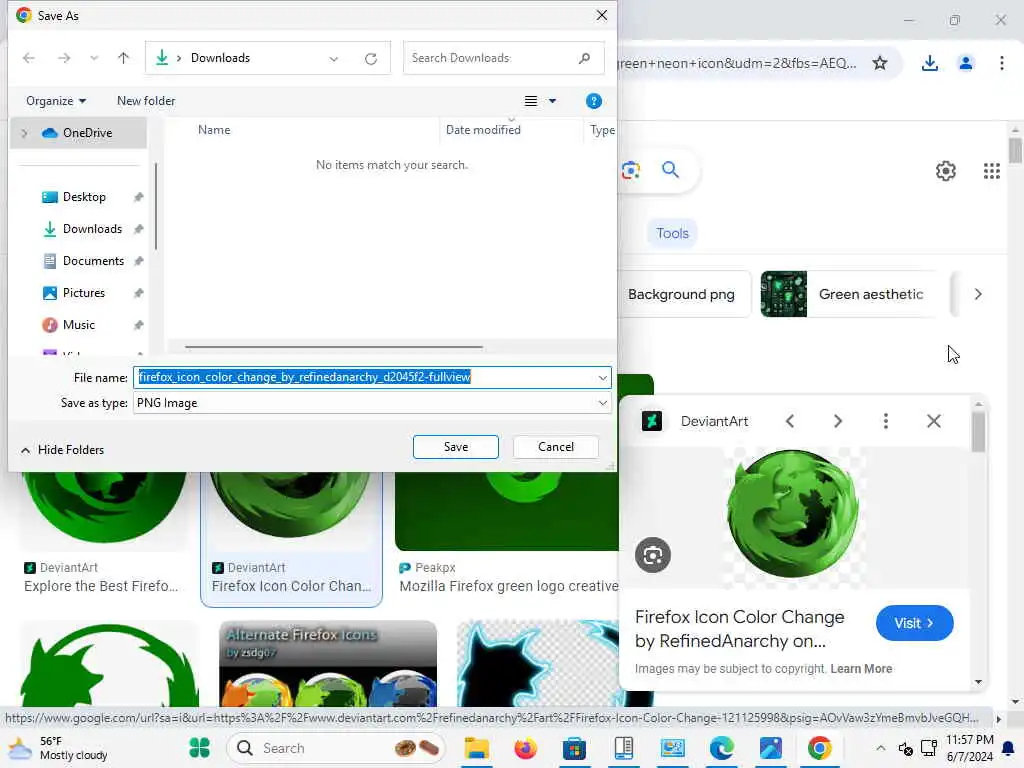
Task: Unpin Desktop via its pin icon
Action: pos(138,197)
